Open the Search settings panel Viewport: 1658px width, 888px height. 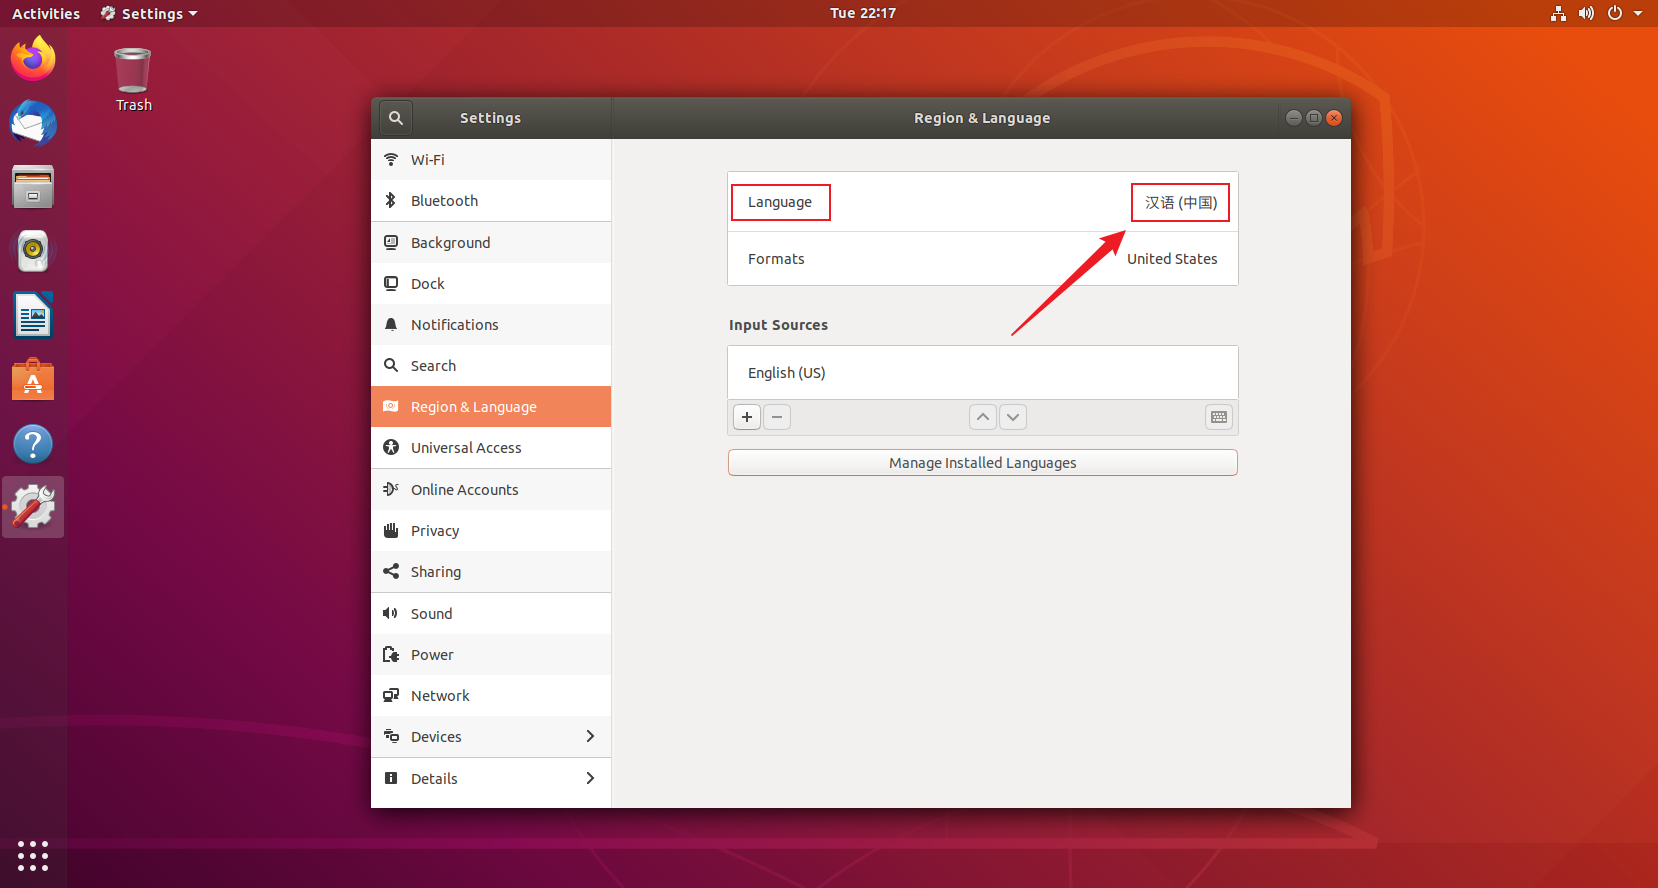[491, 366]
